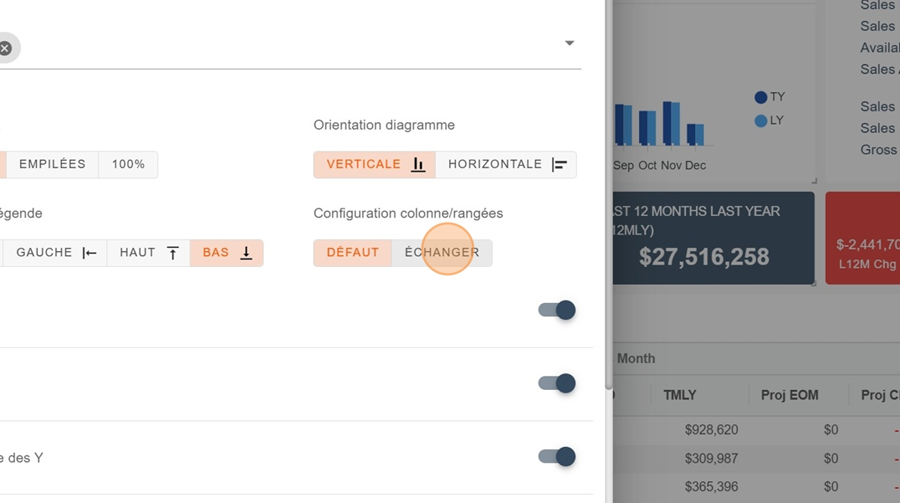The width and height of the screenshot is (900, 503).
Task: Click the left-align arrow icon on GAUCHE
Action: pos(90,253)
